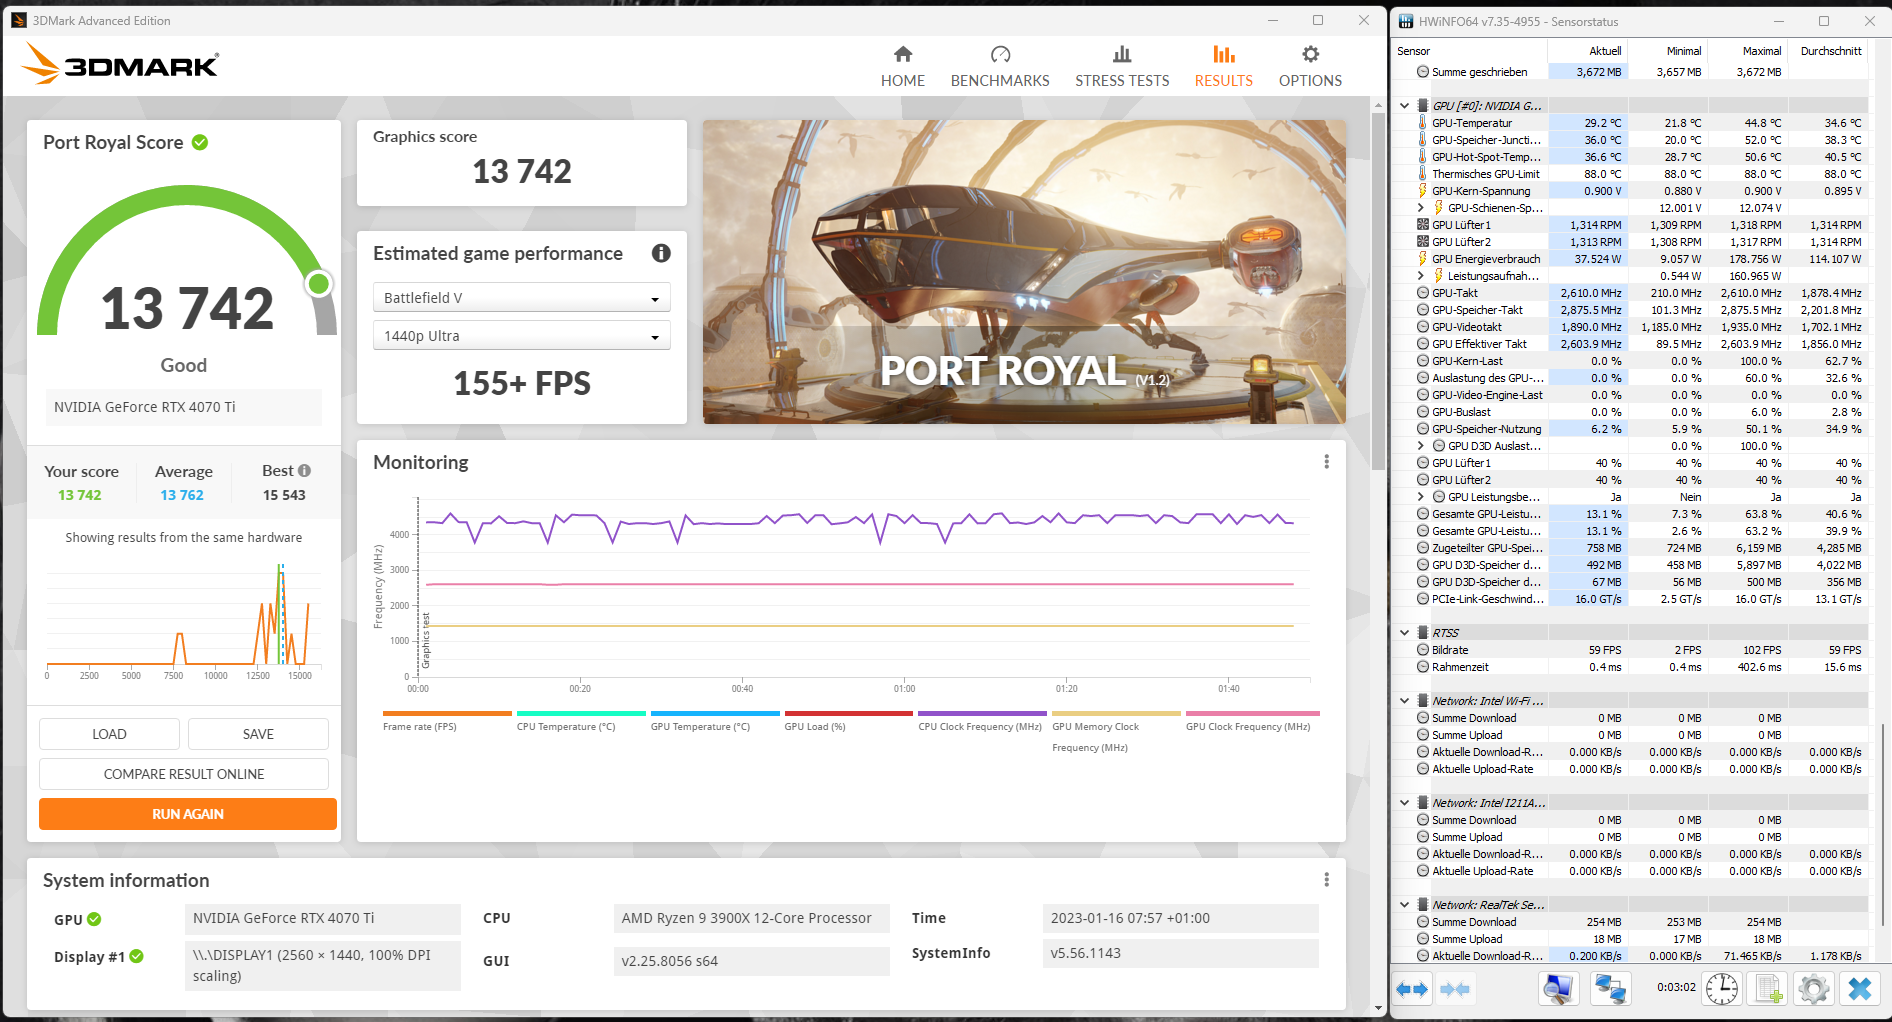Collapse the Network: RealTek group

click(1404, 905)
